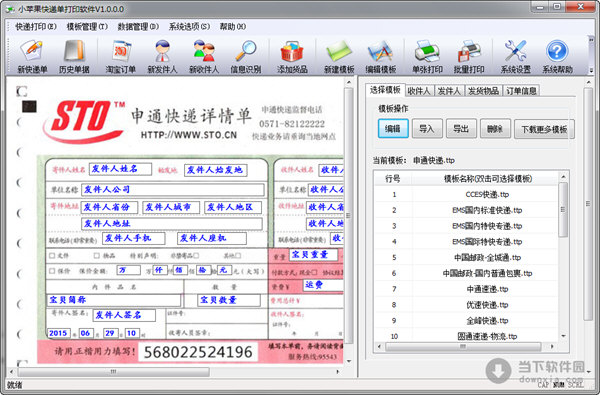Click the 发件人地址 field

click(172, 224)
